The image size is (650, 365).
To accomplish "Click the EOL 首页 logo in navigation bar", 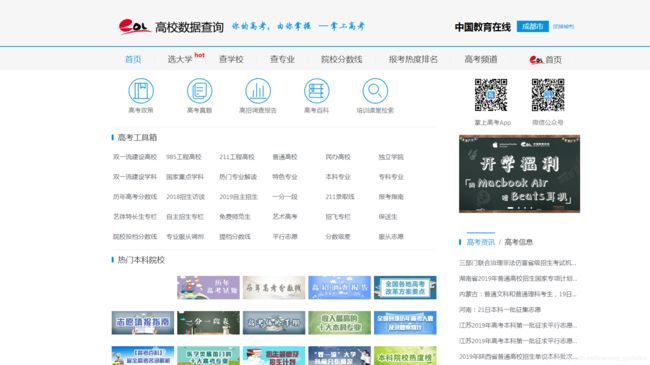I will click(x=546, y=60).
